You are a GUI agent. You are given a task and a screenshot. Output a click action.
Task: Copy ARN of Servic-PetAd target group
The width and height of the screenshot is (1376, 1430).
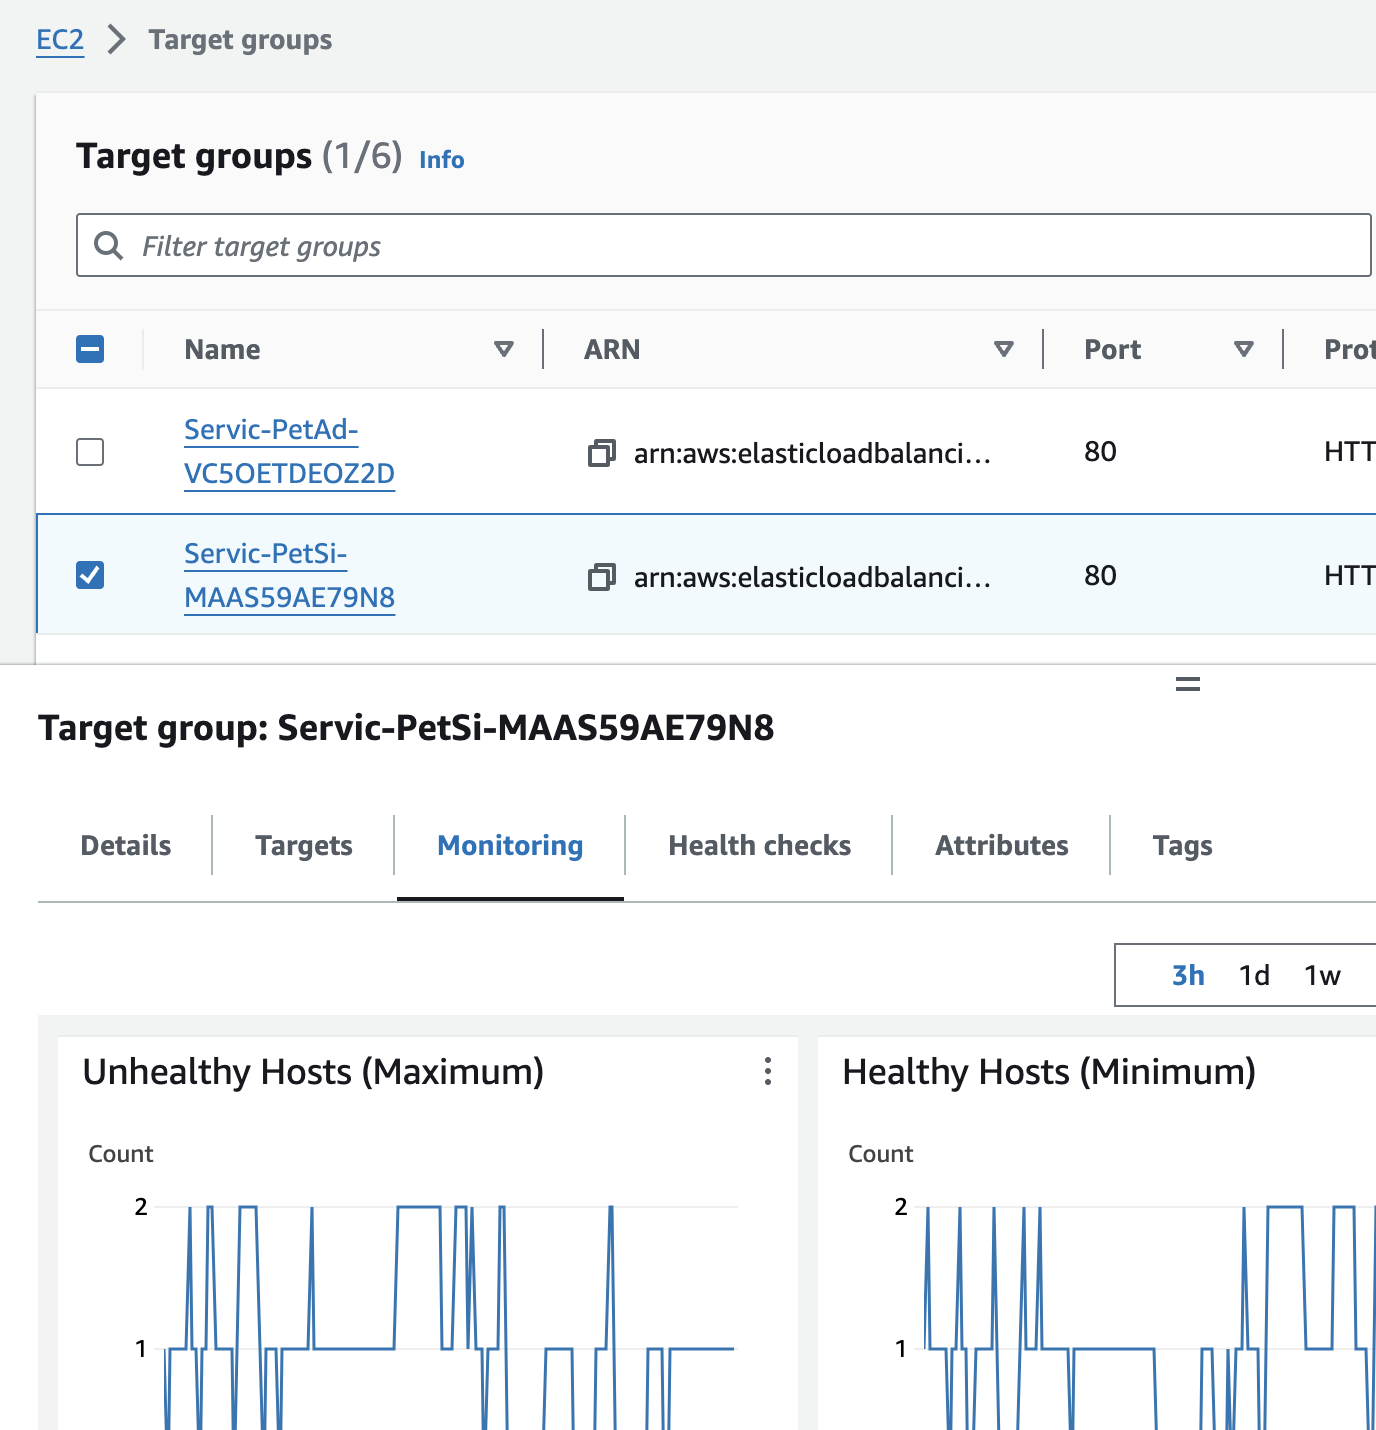click(x=601, y=453)
